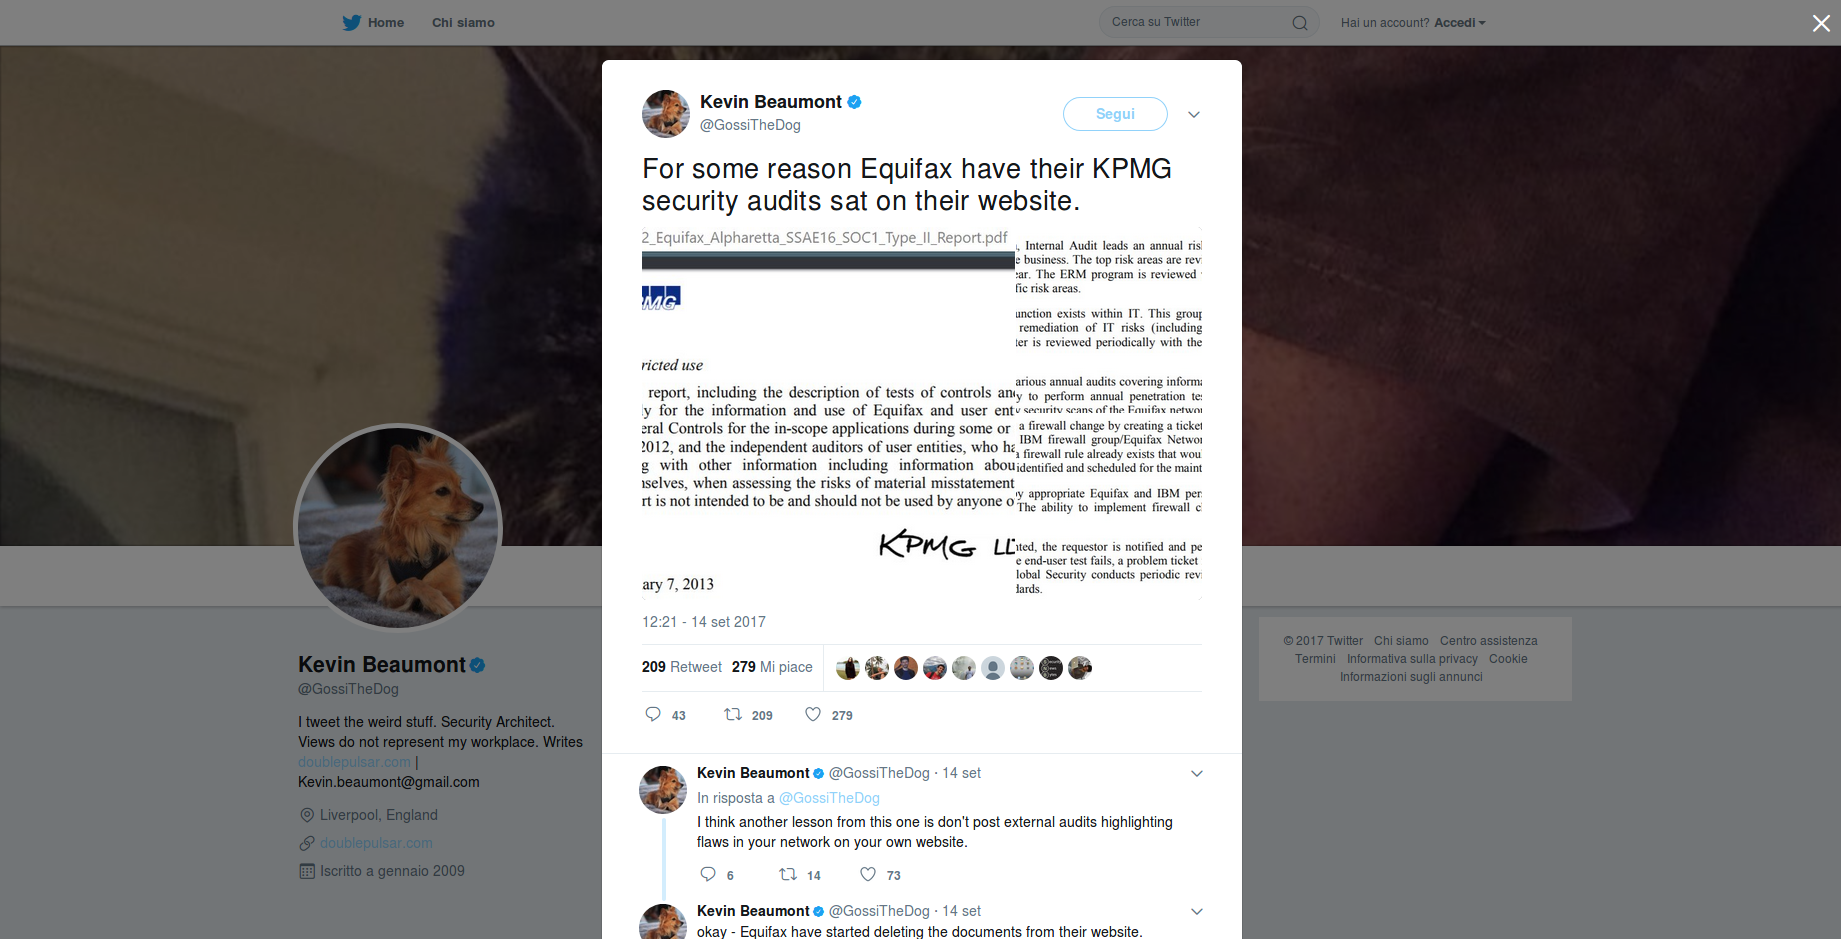1841x939 pixels.
Task: Open the Chi siamo menu item
Action: click(463, 22)
